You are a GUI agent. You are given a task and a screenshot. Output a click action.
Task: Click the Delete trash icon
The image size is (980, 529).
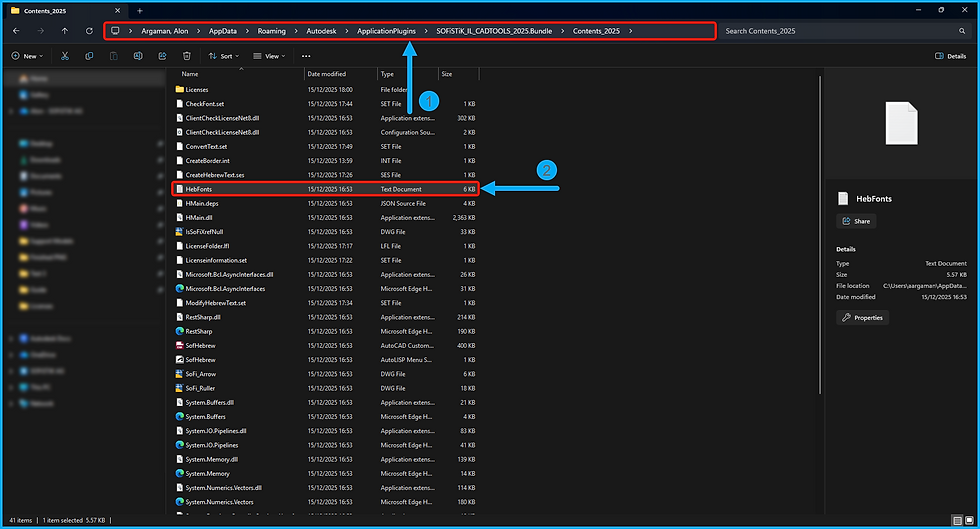click(x=186, y=56)
